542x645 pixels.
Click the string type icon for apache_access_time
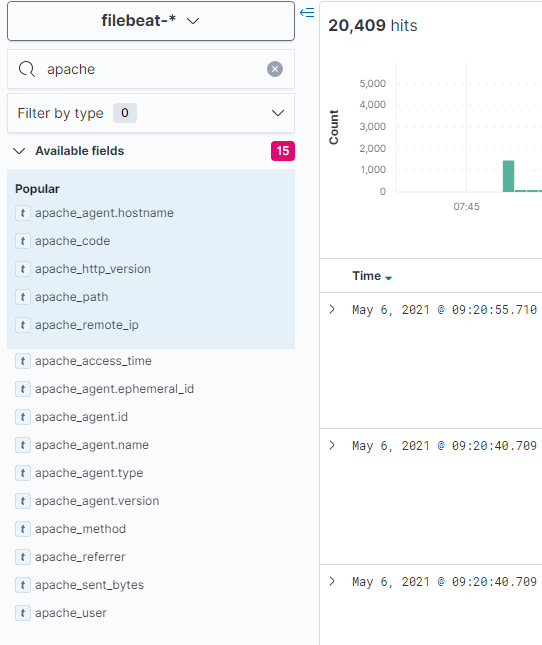[23, 361]
